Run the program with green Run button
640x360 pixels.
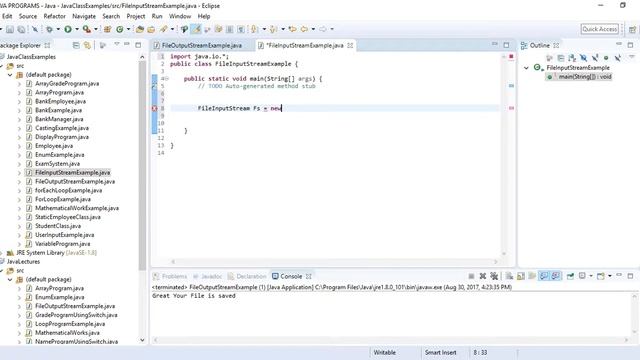coord(68,29)
